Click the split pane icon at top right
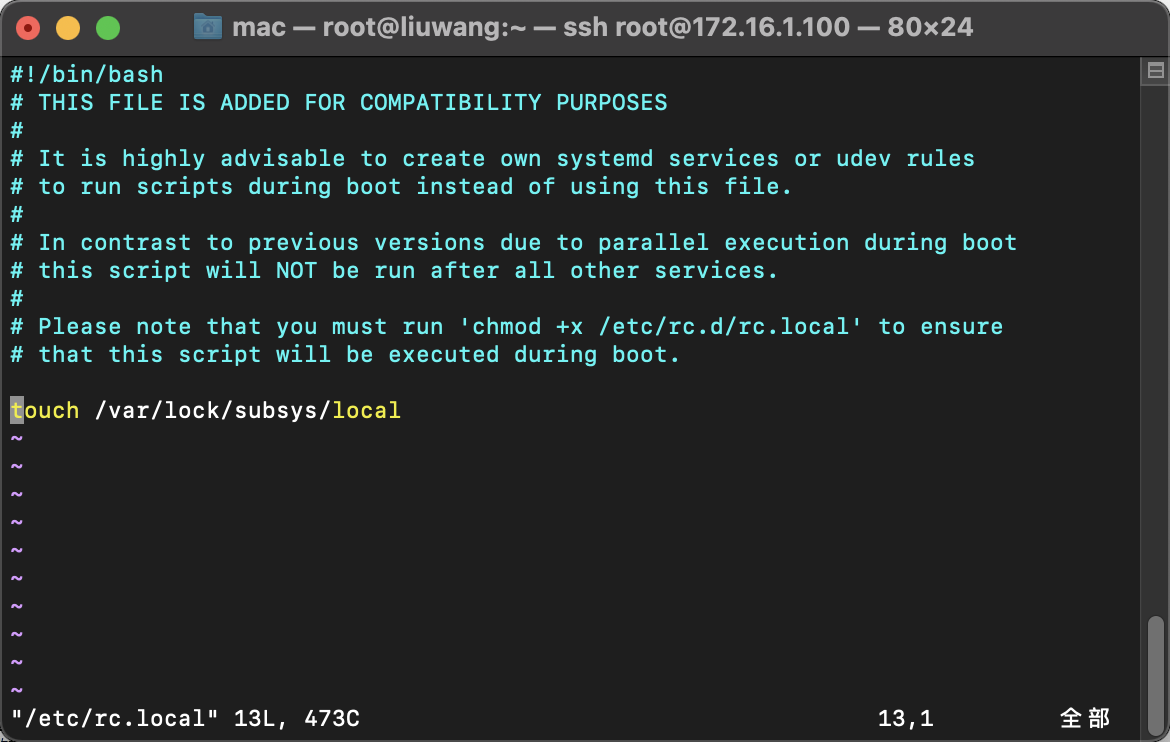1170x742 pixels. click(x=1155, y=72)
